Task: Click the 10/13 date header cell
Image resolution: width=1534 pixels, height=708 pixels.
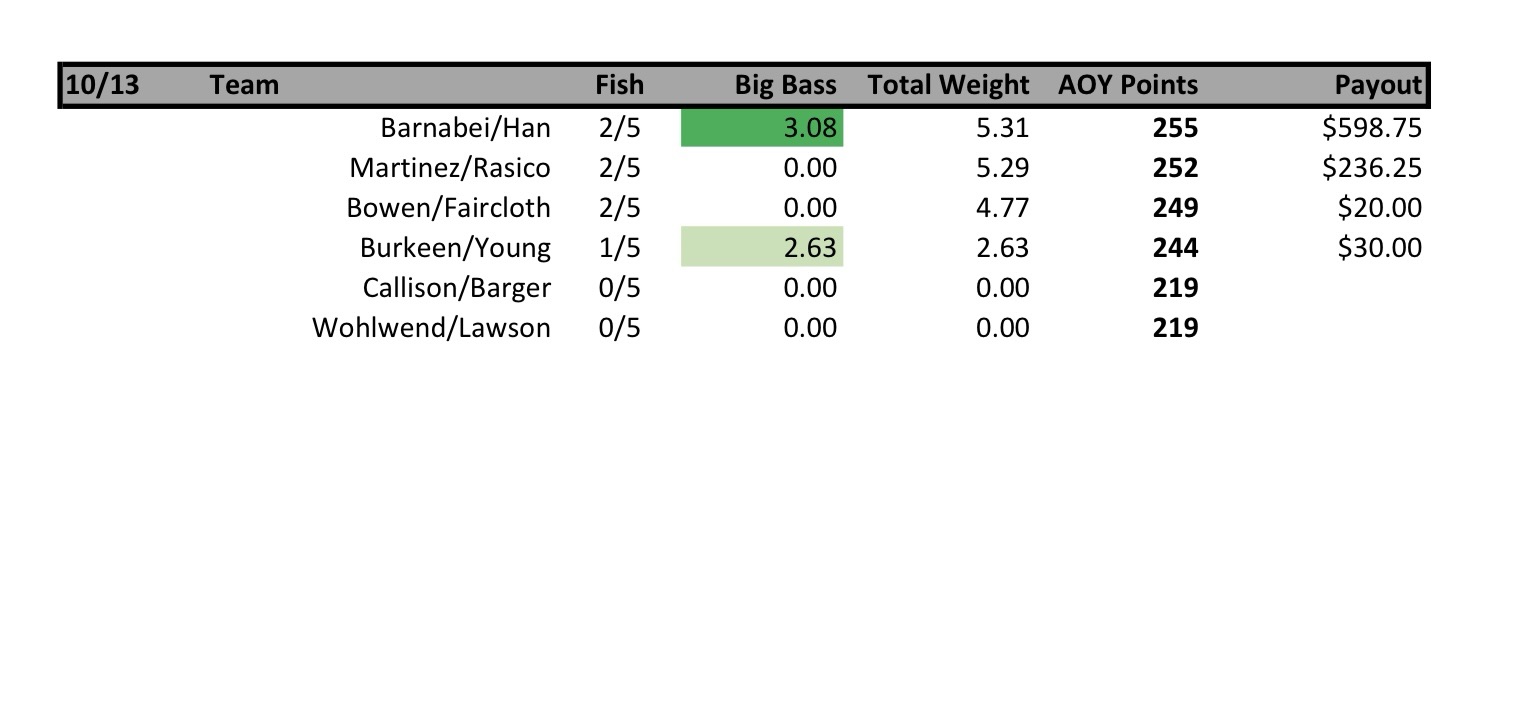Action: pos(102,85)
